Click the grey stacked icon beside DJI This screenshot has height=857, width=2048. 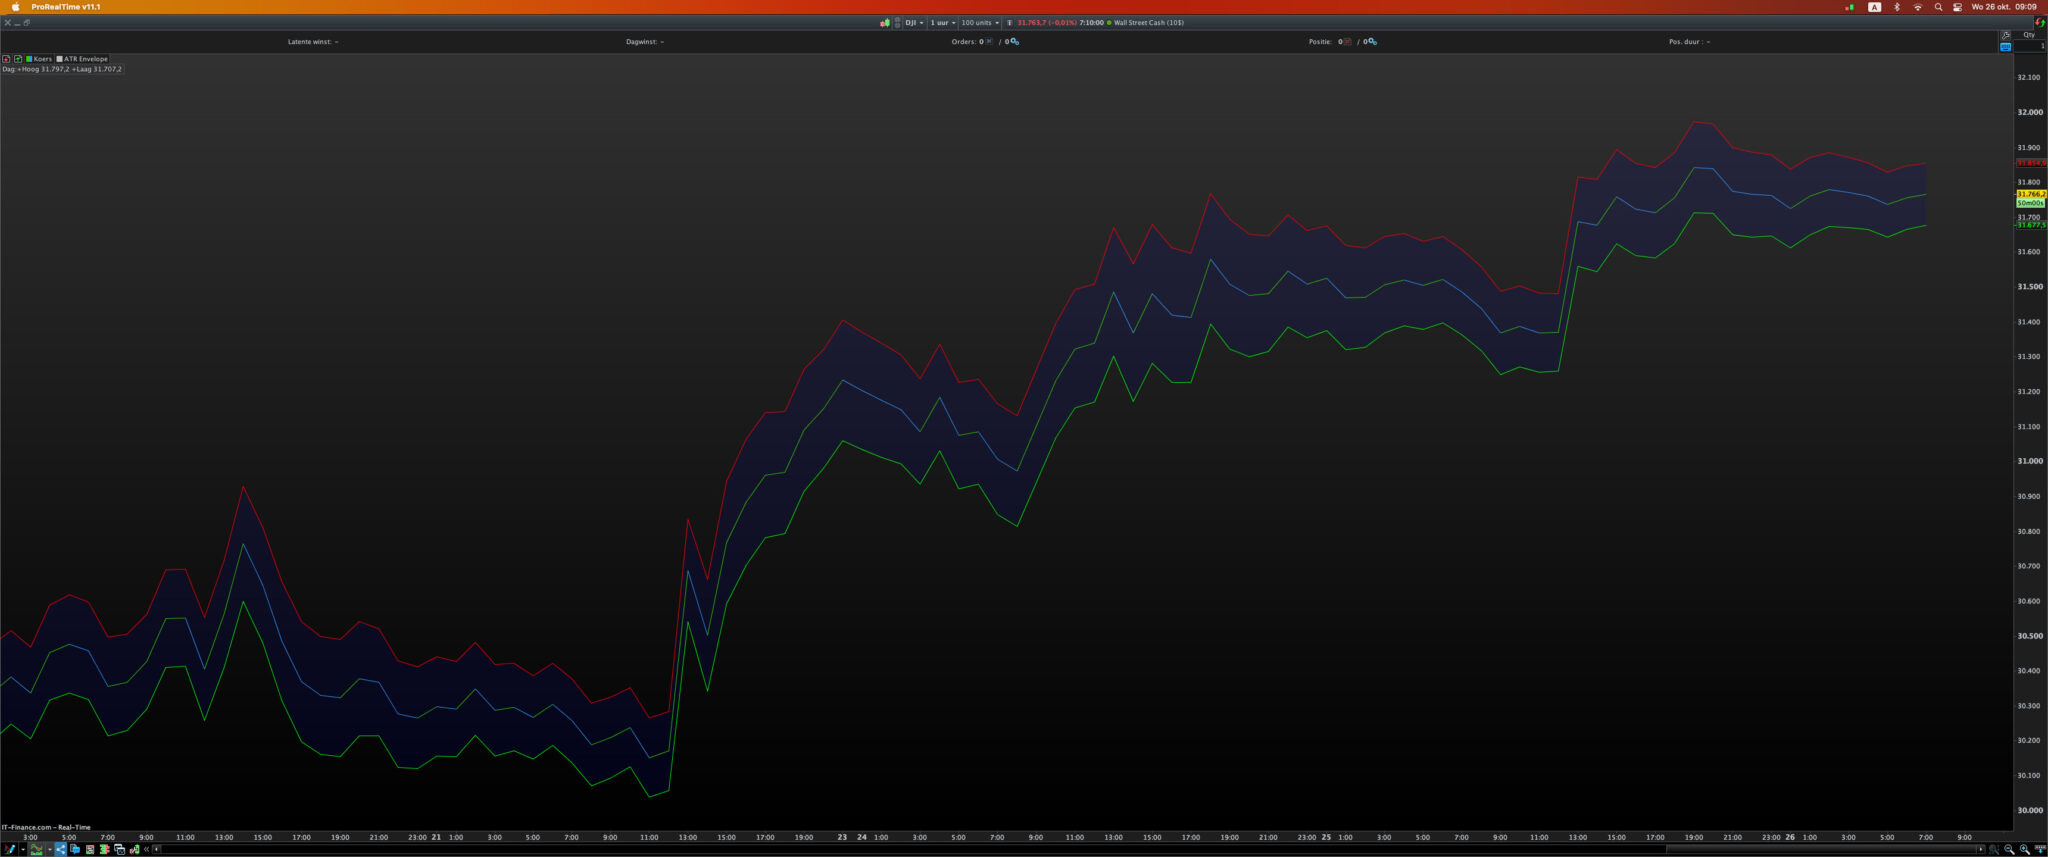[897, 22]
